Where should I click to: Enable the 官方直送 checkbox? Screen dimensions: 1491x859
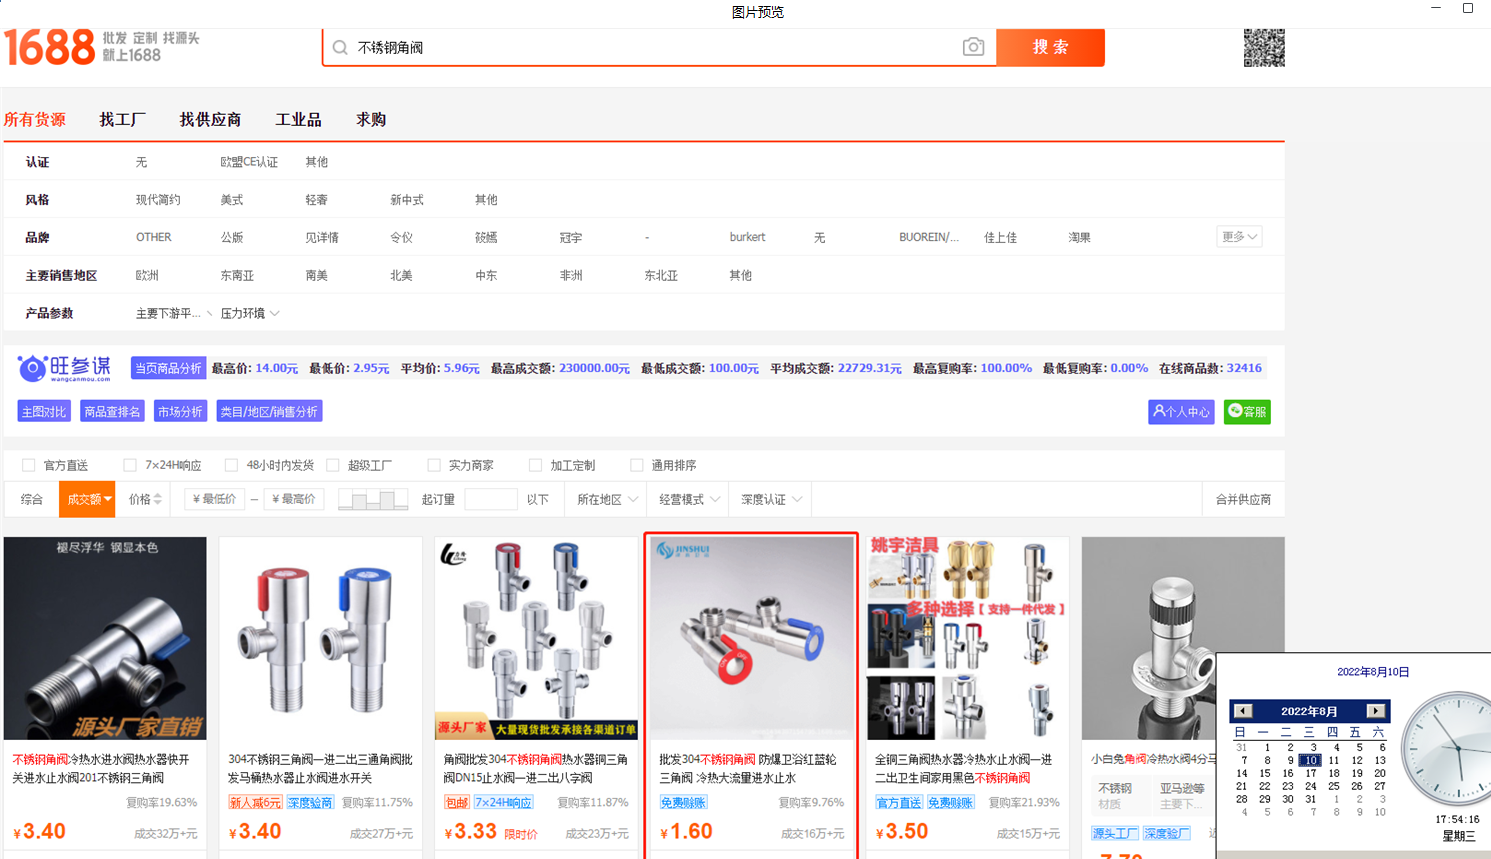[x=29, y=465]
